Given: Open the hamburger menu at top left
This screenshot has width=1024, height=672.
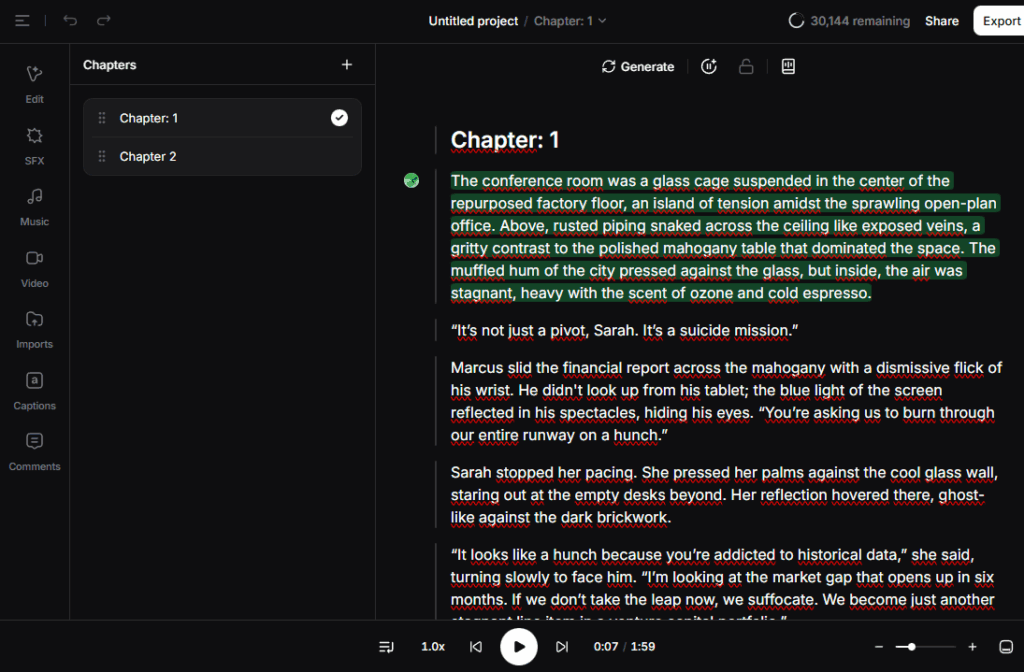Looking at the screenshot, I should point(22,20).
